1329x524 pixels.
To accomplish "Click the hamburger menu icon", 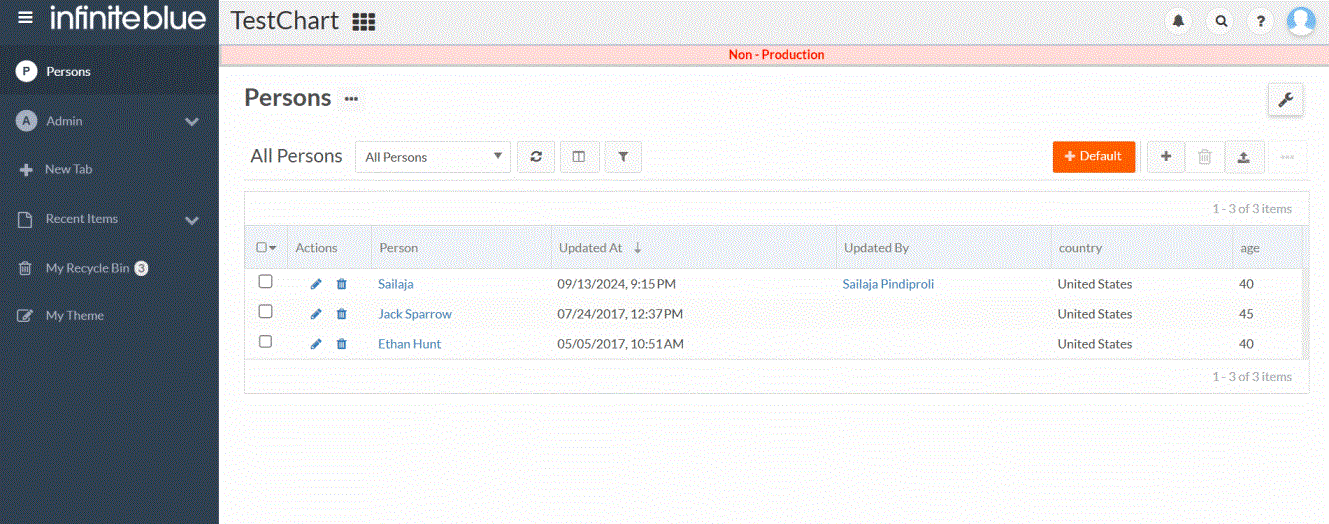I will (x=26, y=18).
